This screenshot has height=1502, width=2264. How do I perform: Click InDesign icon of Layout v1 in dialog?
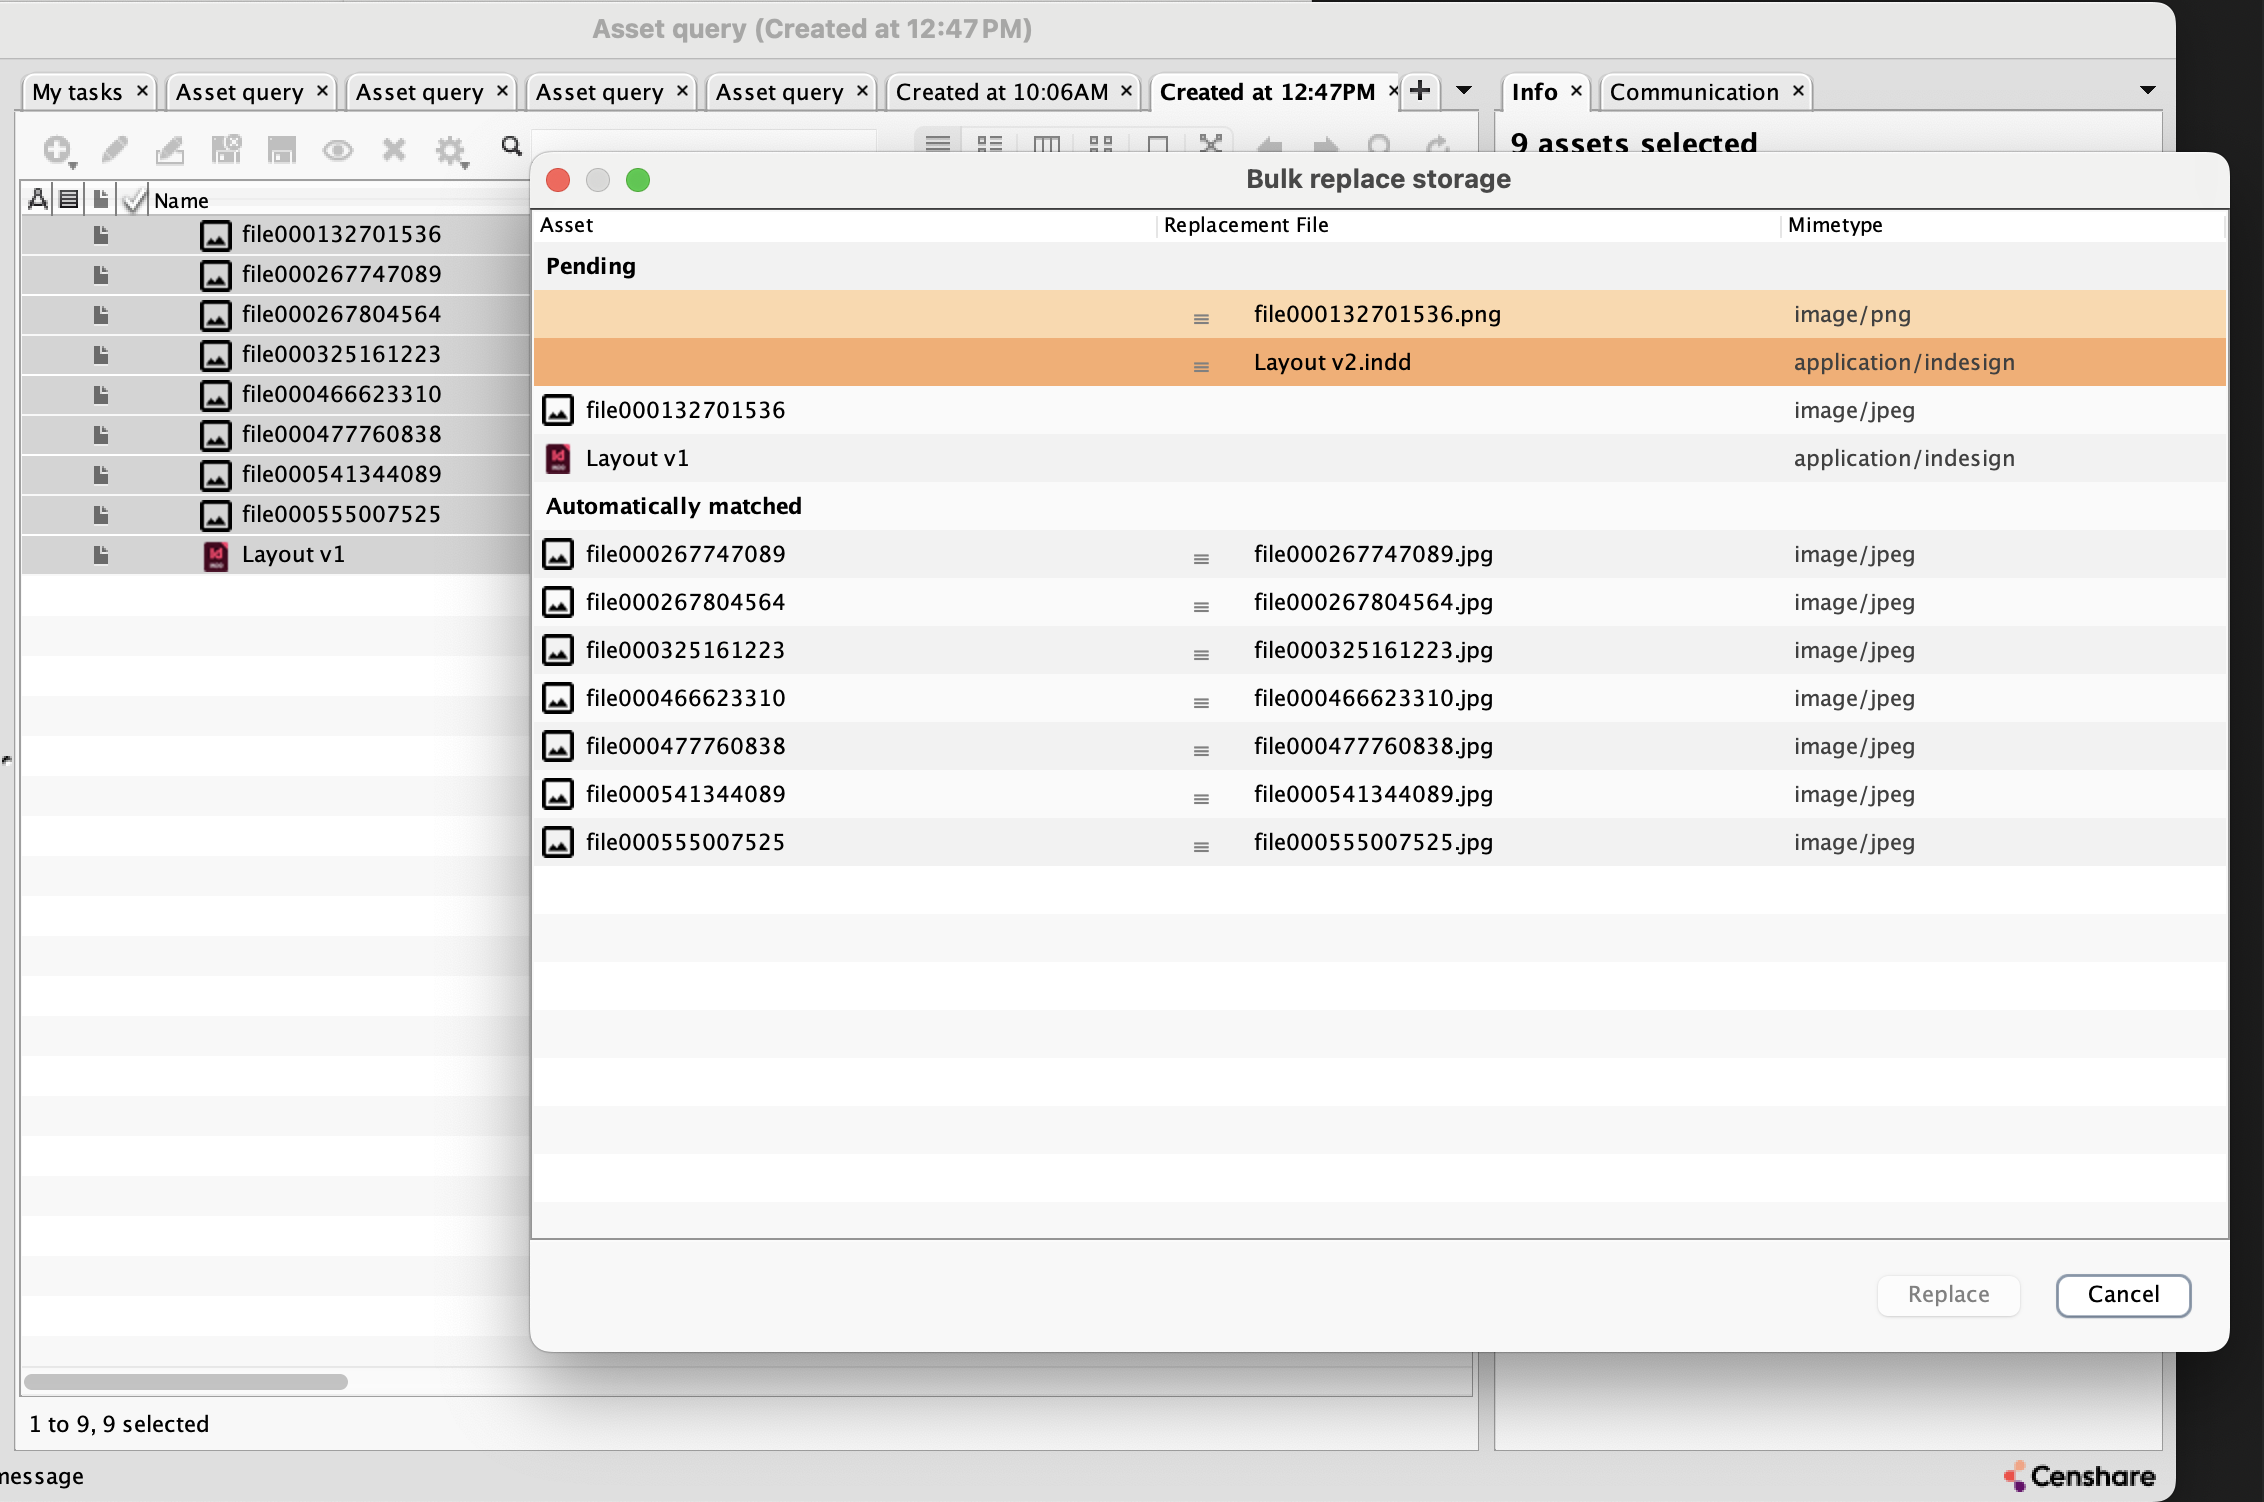tap(558, 458)
